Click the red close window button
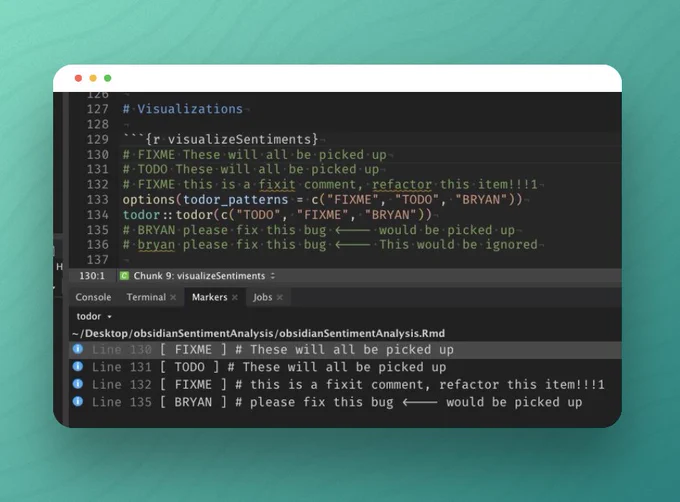 (x=78, y=78)
